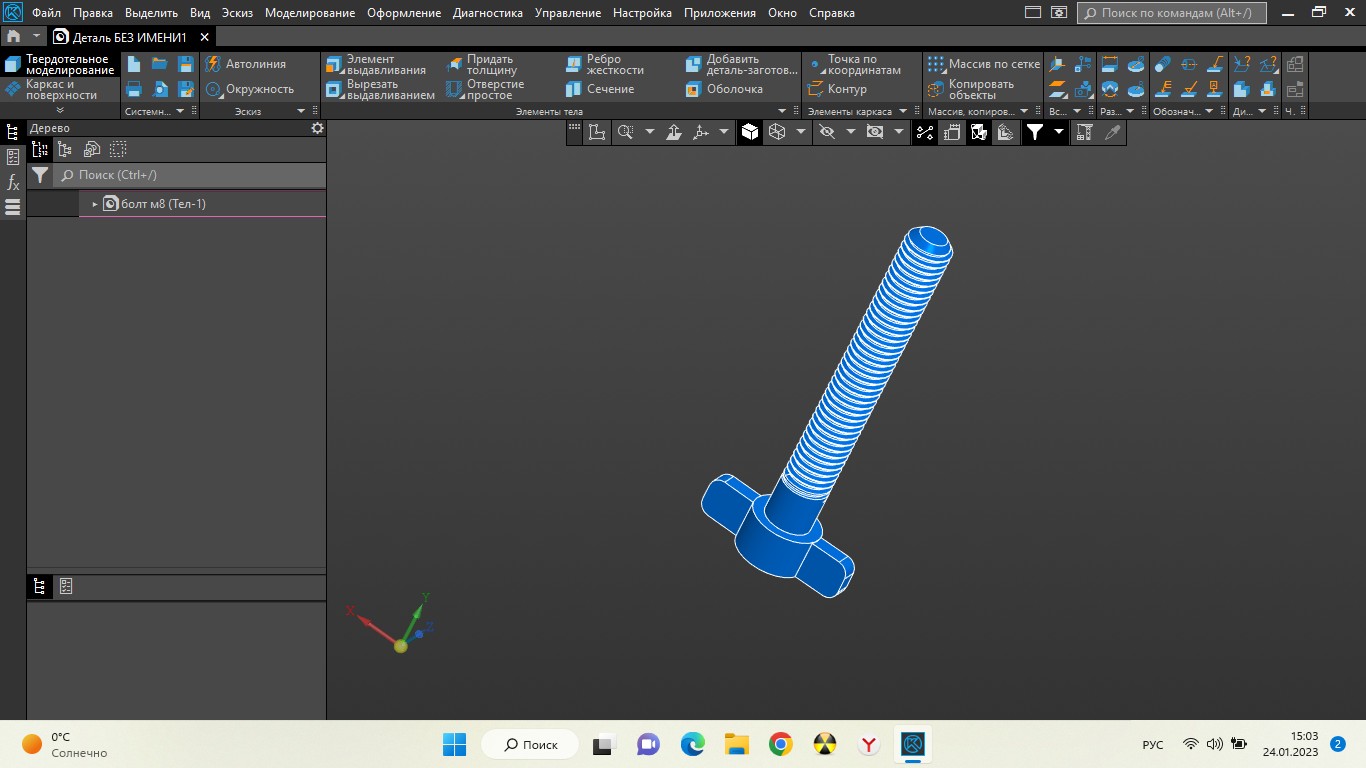The height and width of the screenshot is (768, 1366).
Task: Toggle wireframe display mode in view toolbar
Action: click(776, 132)
